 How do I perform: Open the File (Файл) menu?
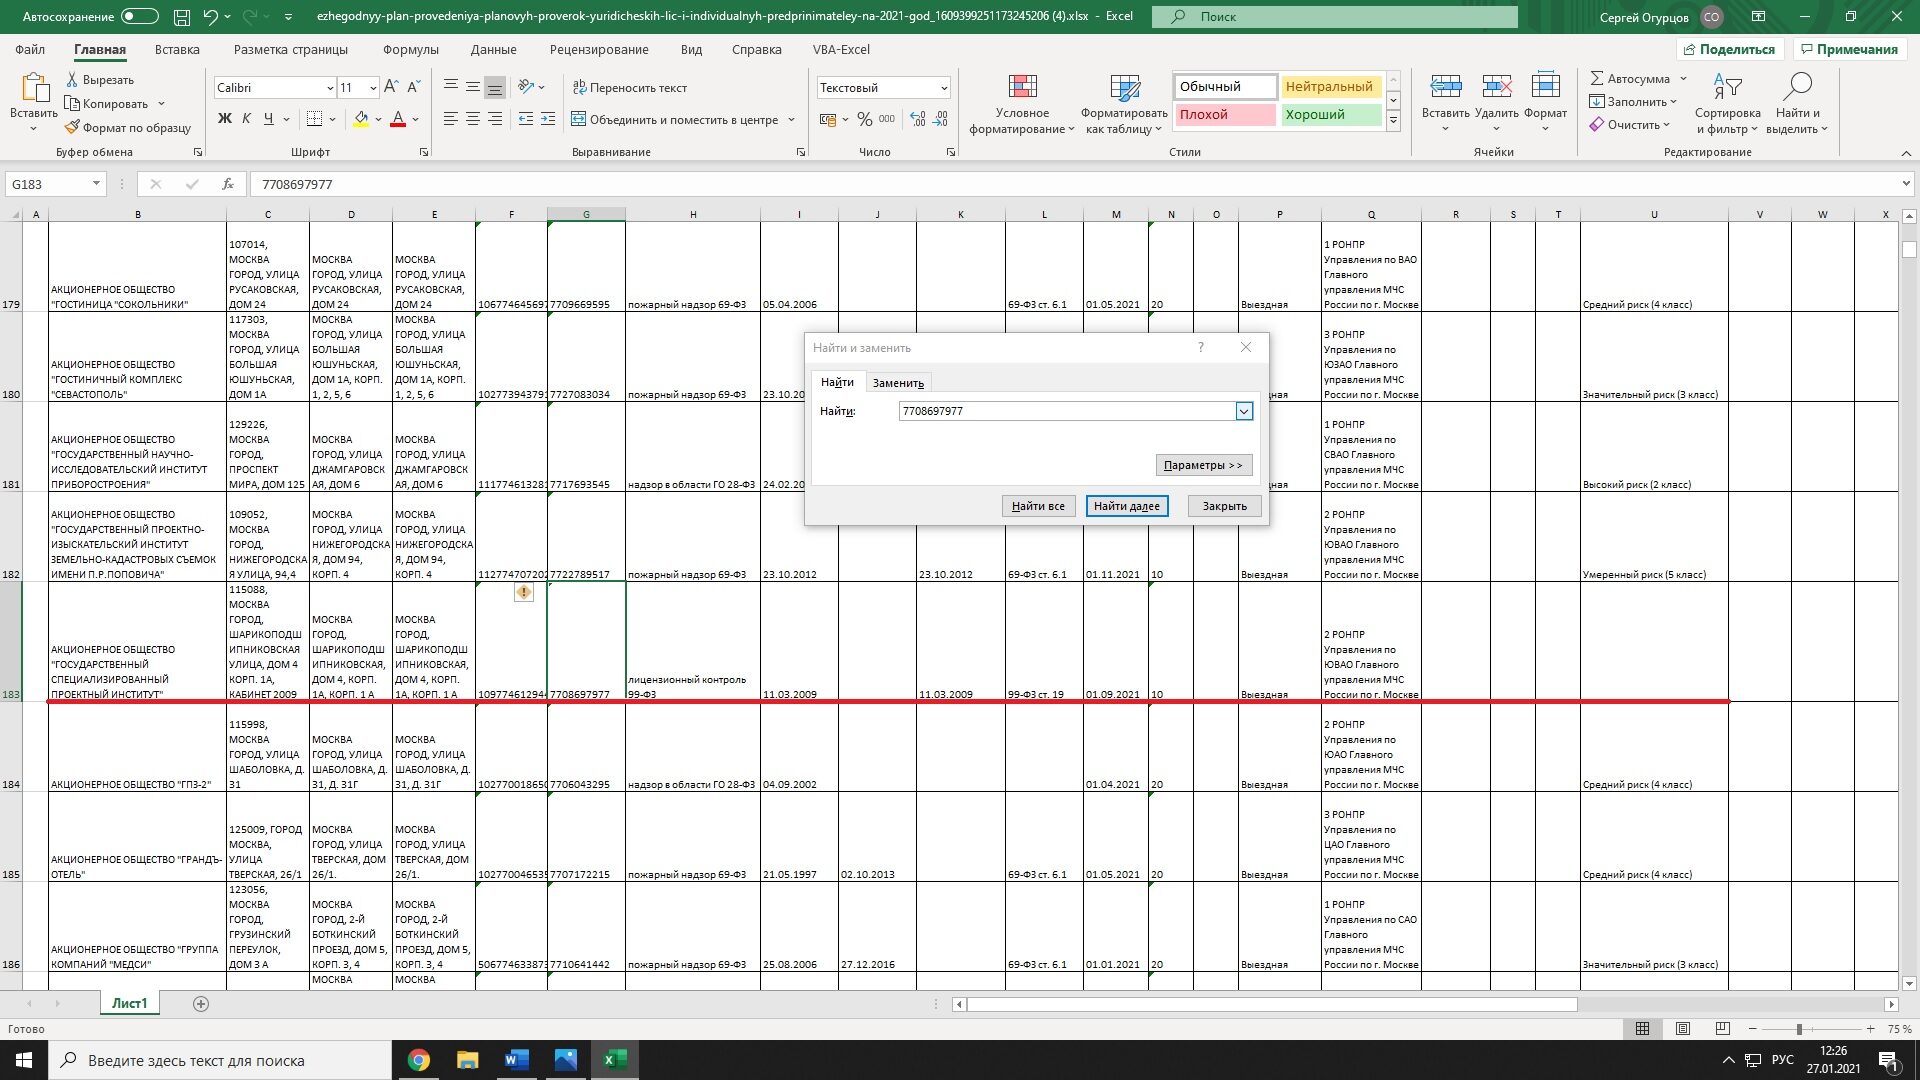pos(30,49)
